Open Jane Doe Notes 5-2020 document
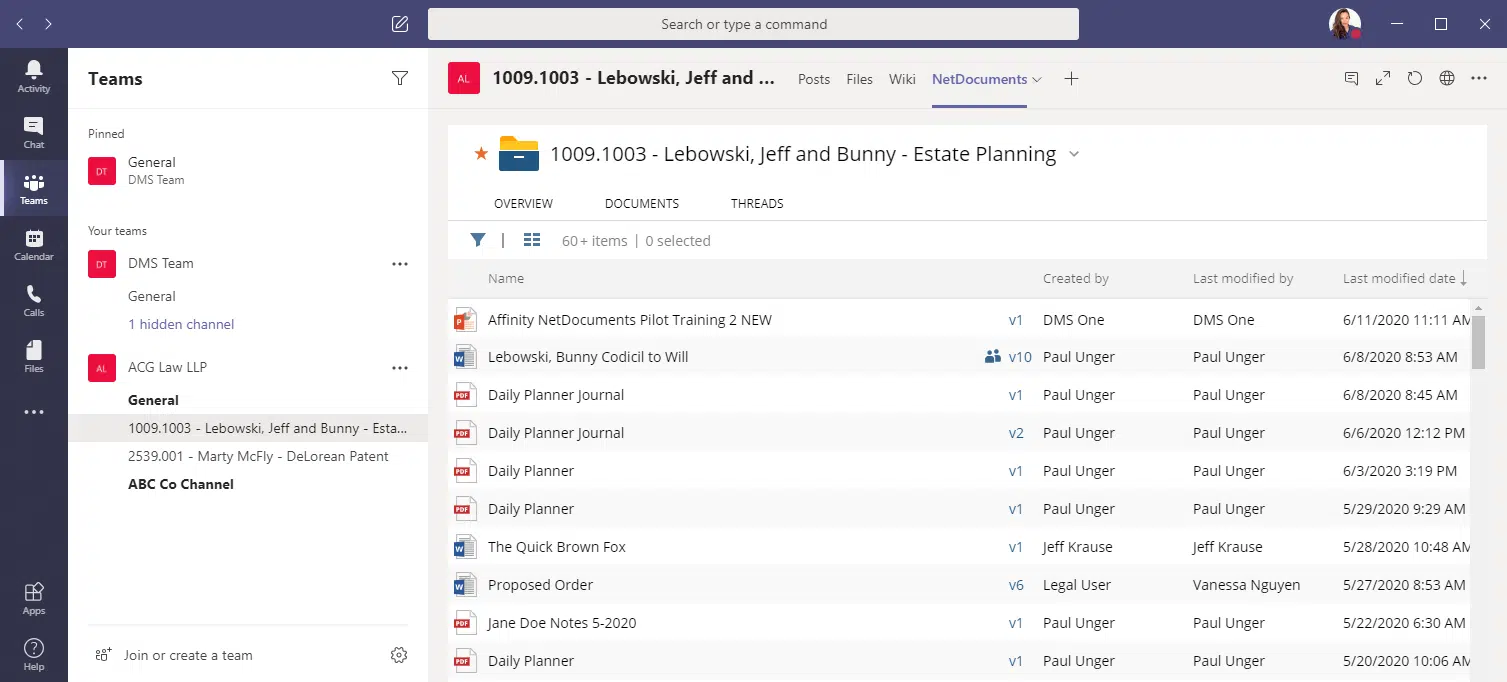This screenshot has width=1507, height=682. (562, 623)
